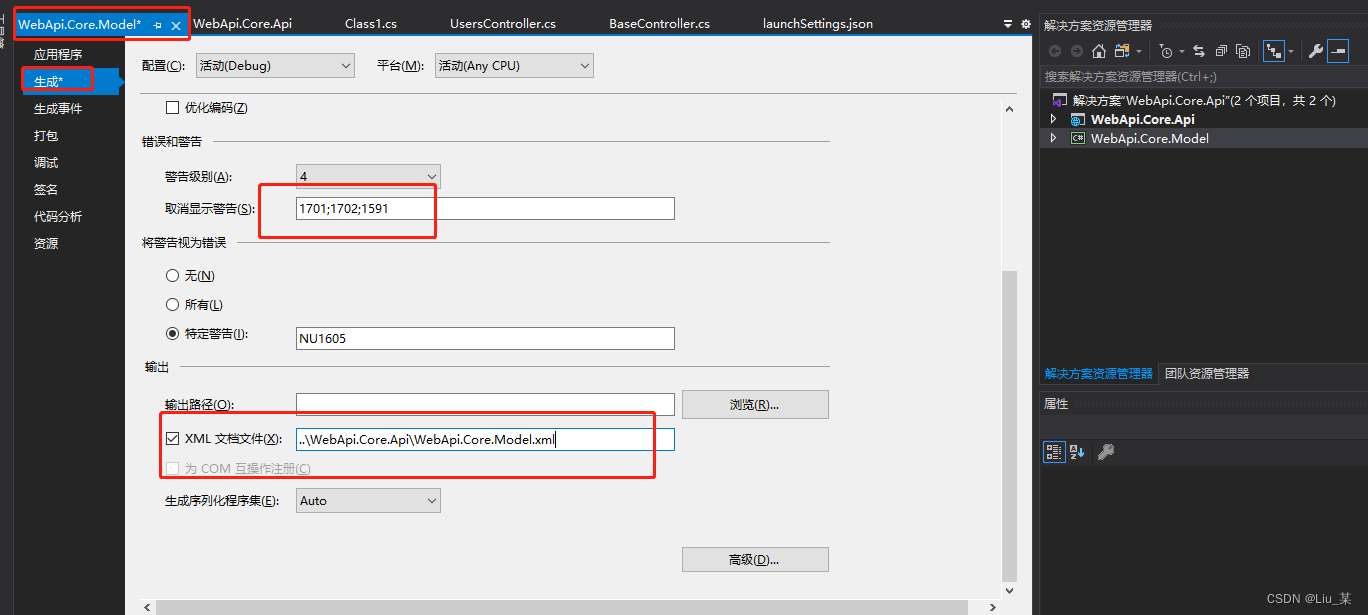Uncheck the XML 文档文件 checkbox

174,438
